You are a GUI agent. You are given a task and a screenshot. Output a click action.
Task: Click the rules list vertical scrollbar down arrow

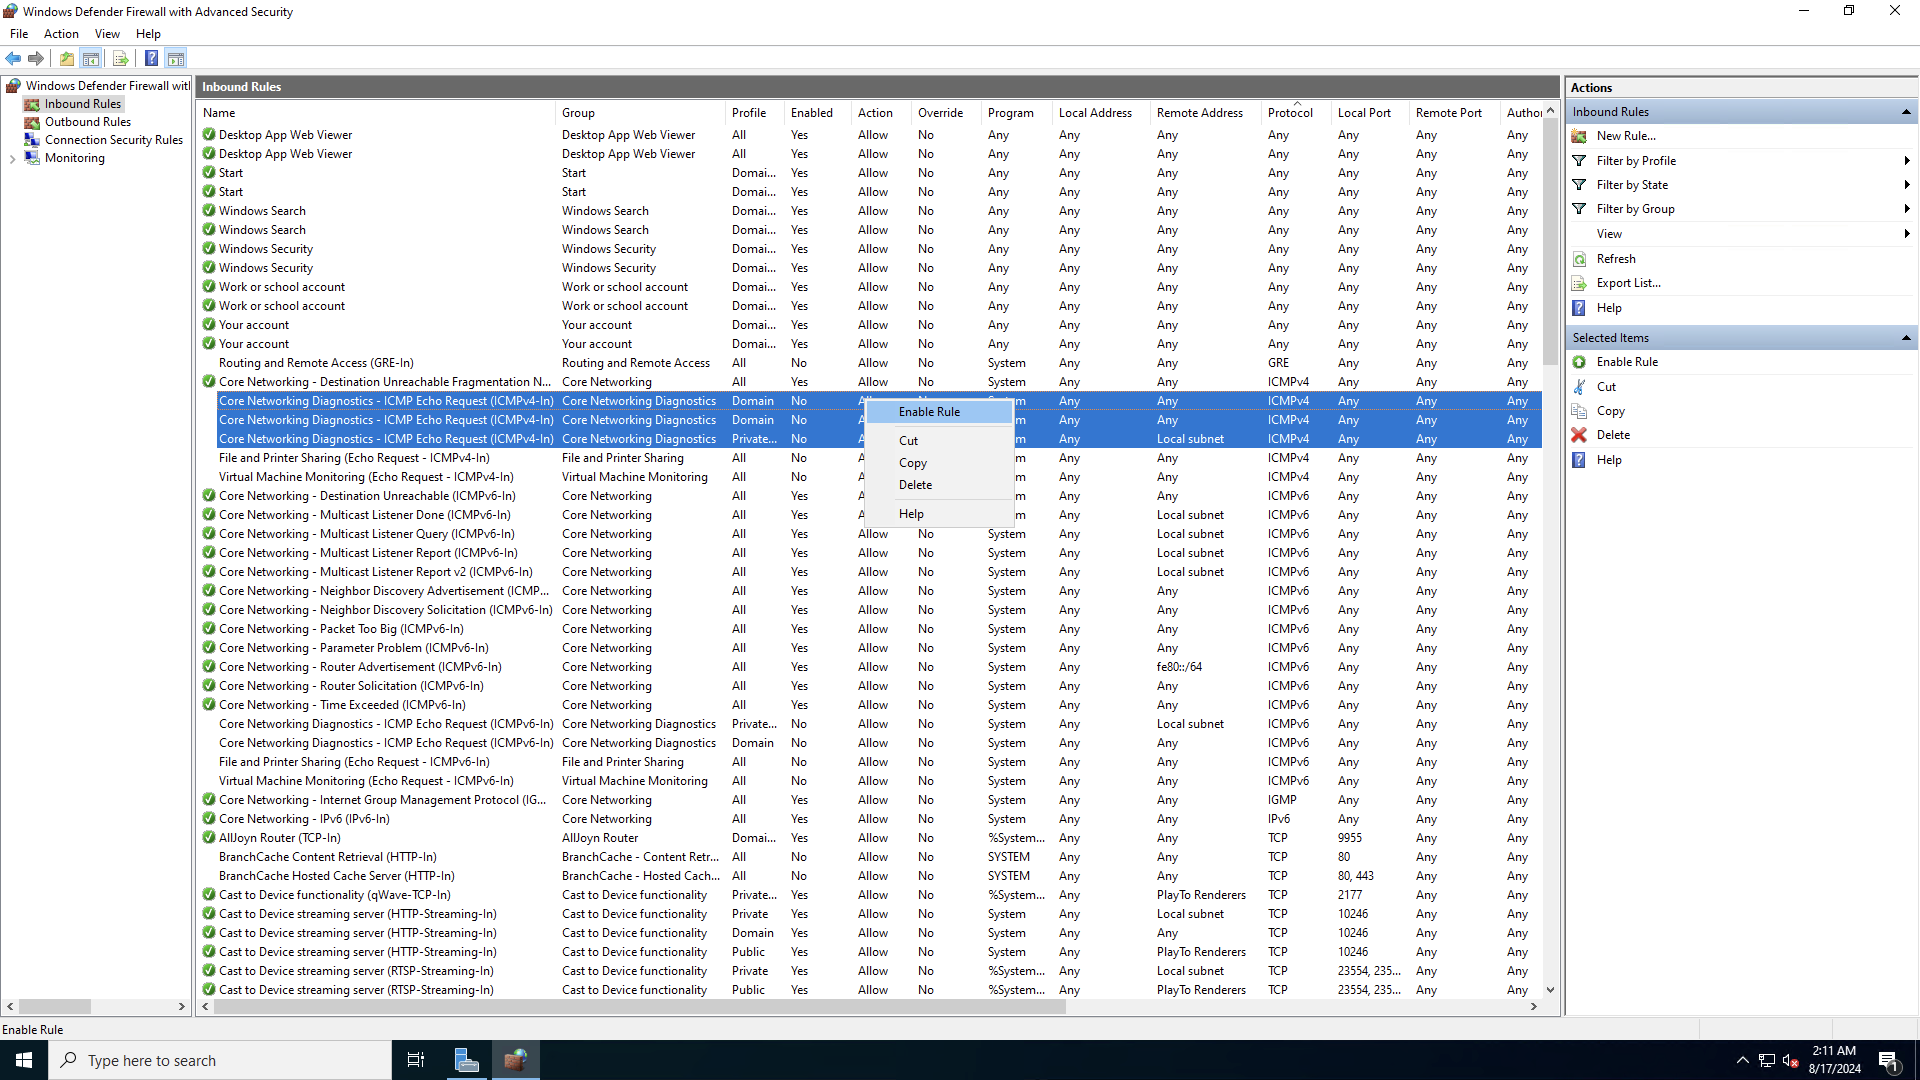coord(1550,990)
